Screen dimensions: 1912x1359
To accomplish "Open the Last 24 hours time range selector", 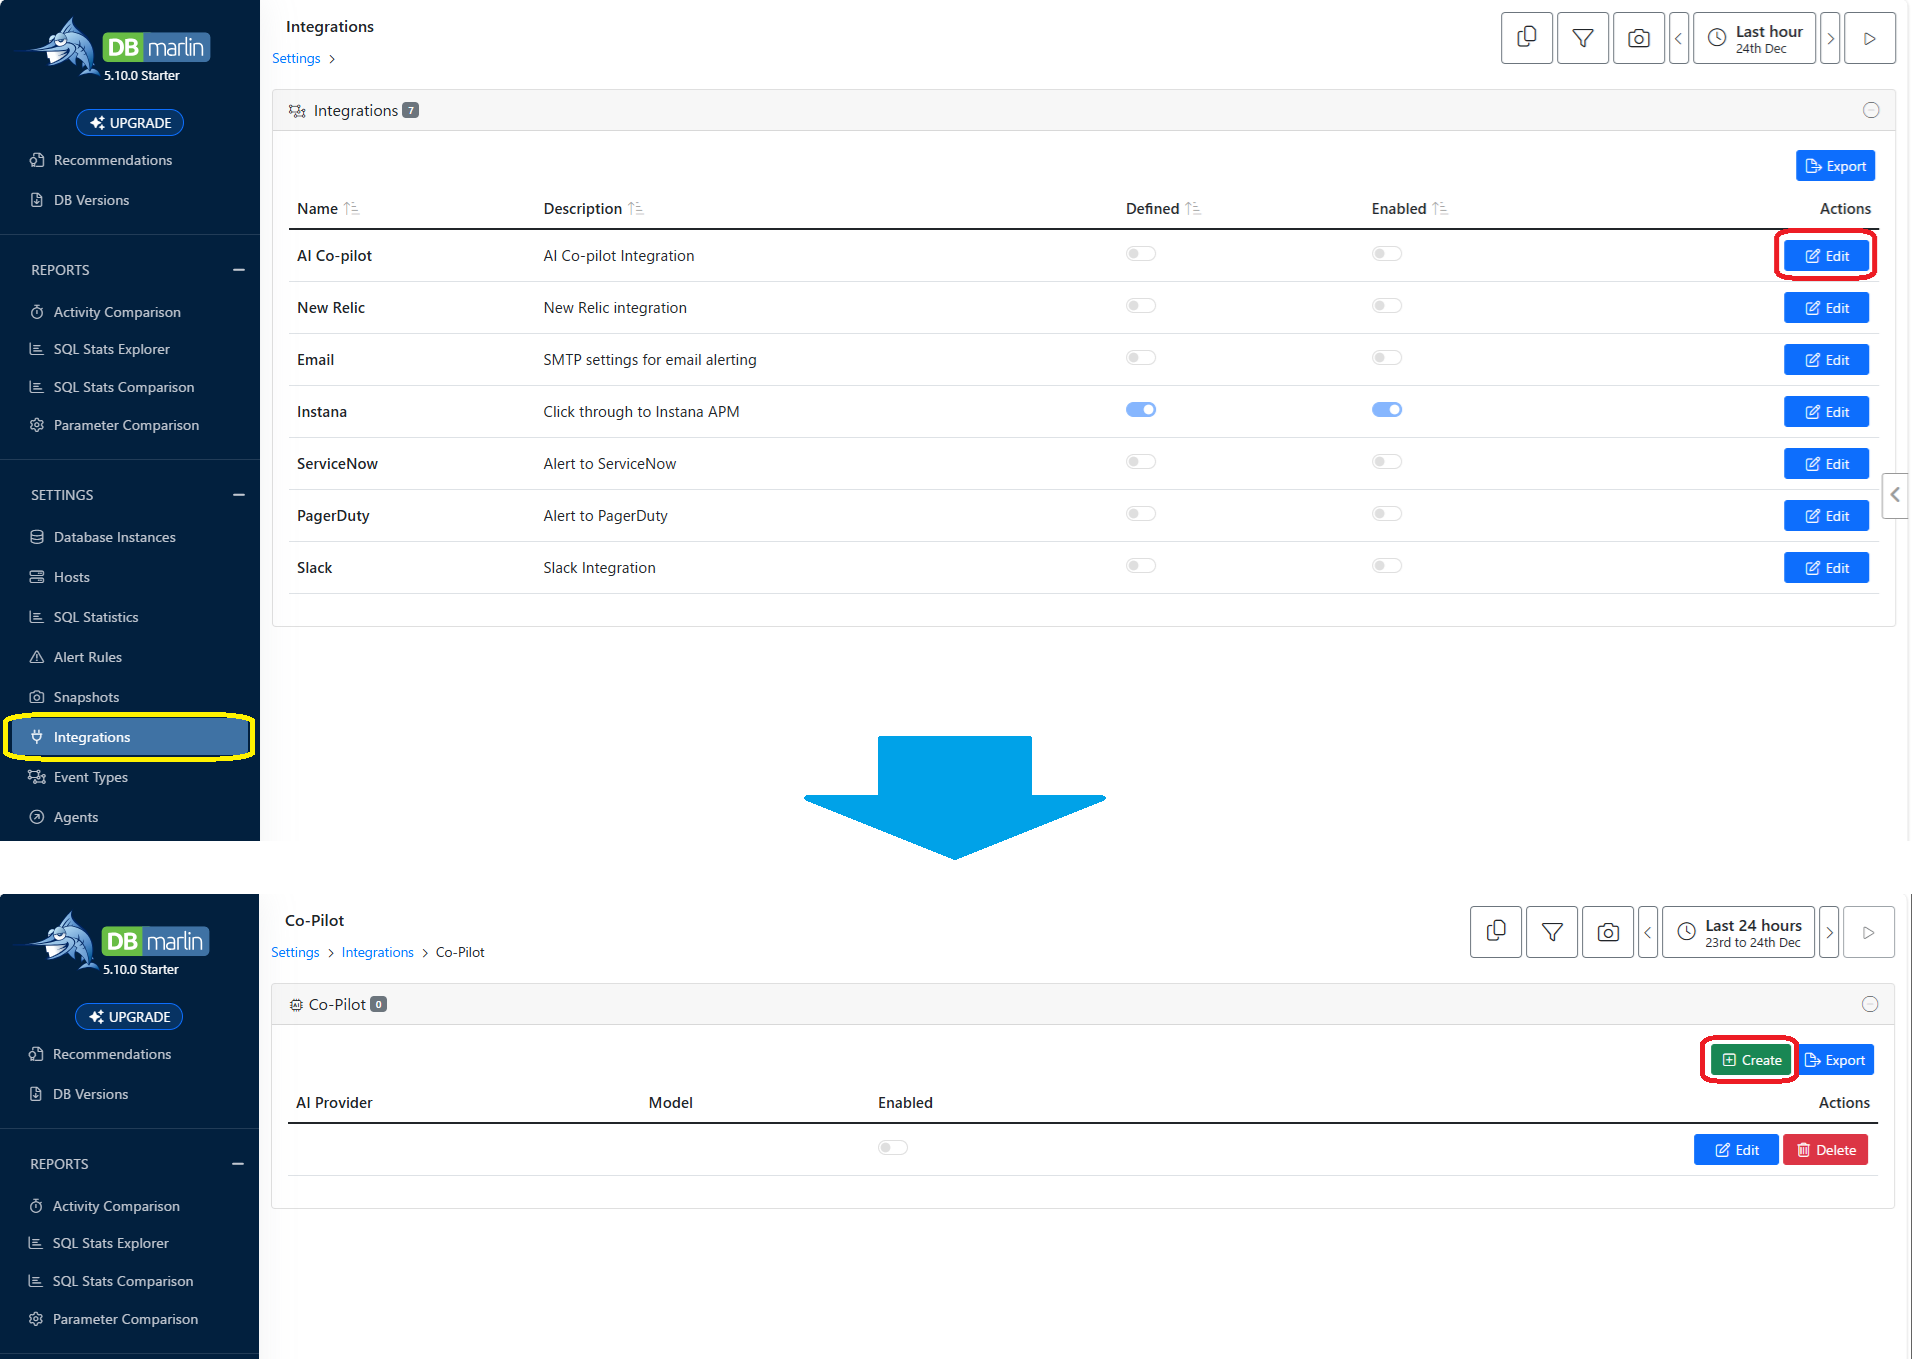I will click(1738, 932).
